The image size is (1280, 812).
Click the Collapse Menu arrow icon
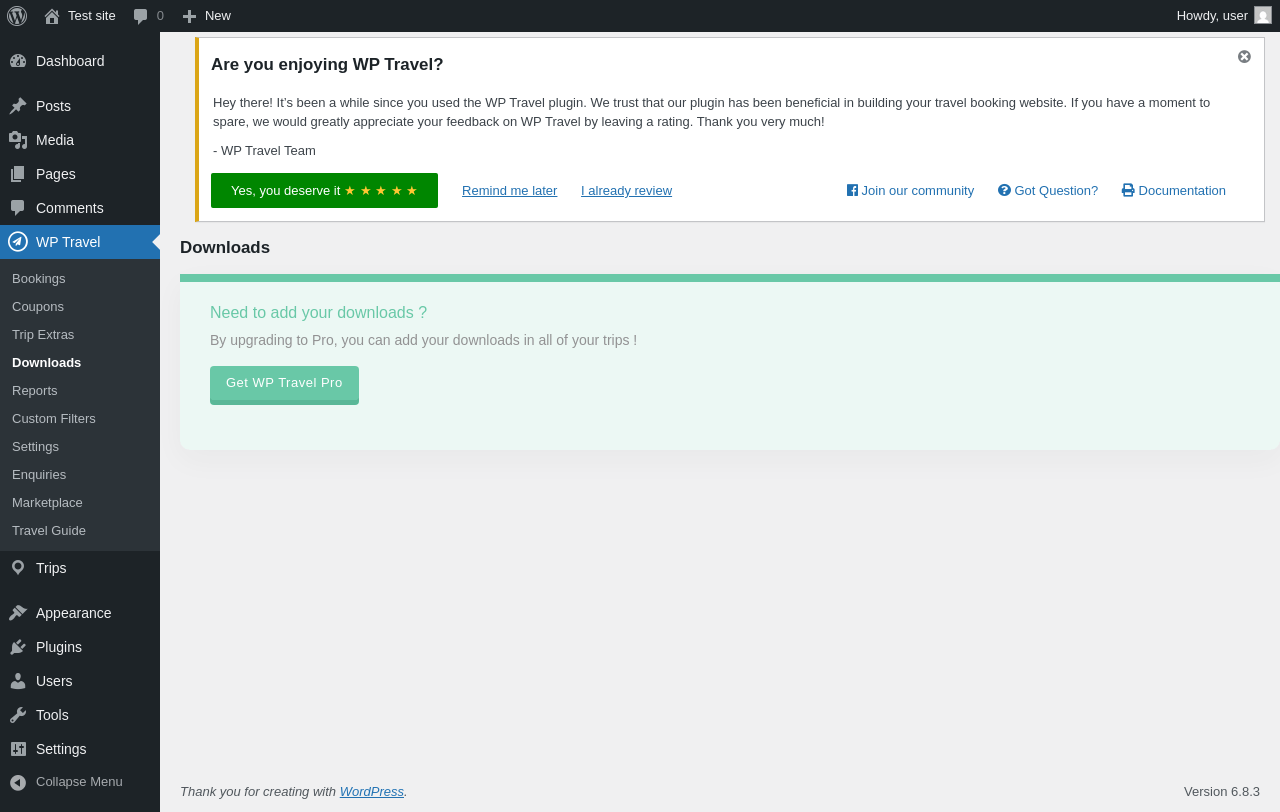[18, 782]
